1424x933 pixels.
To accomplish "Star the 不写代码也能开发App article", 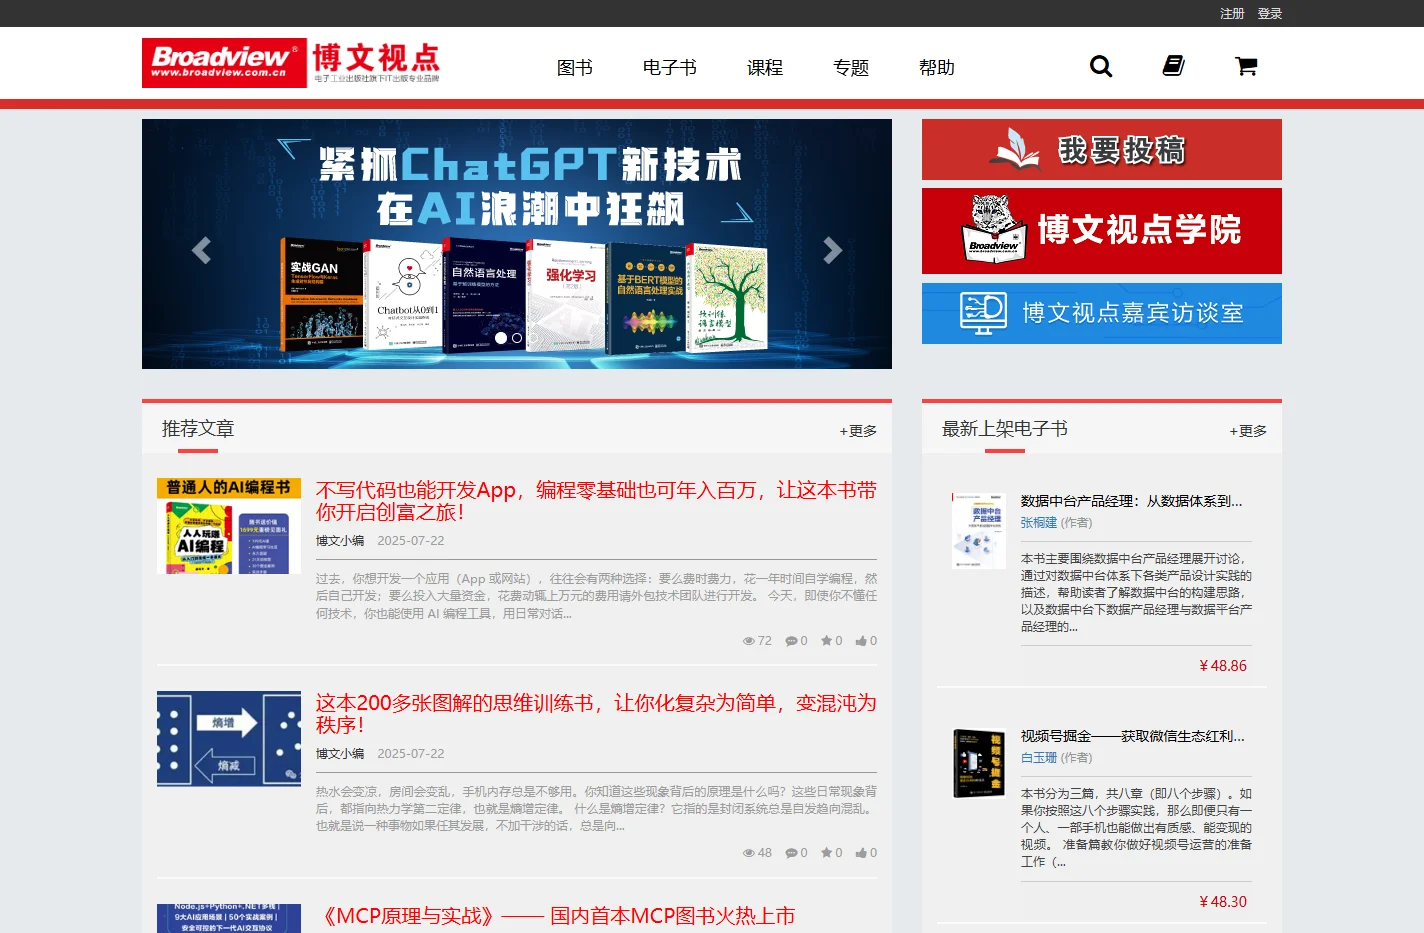I will point(827,641).
